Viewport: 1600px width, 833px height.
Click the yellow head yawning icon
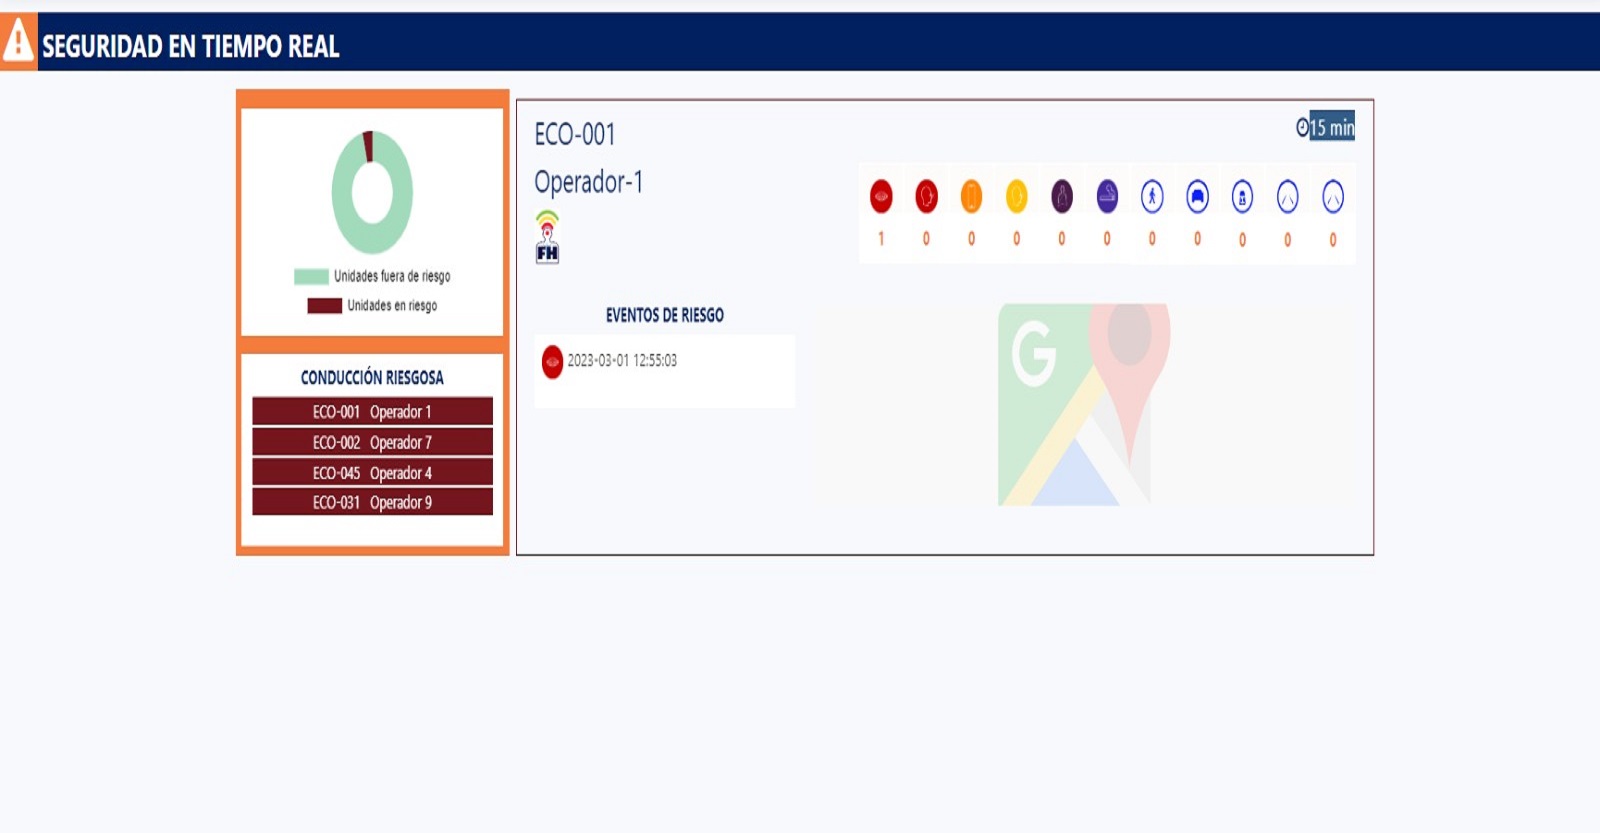tap(1016, 196)
